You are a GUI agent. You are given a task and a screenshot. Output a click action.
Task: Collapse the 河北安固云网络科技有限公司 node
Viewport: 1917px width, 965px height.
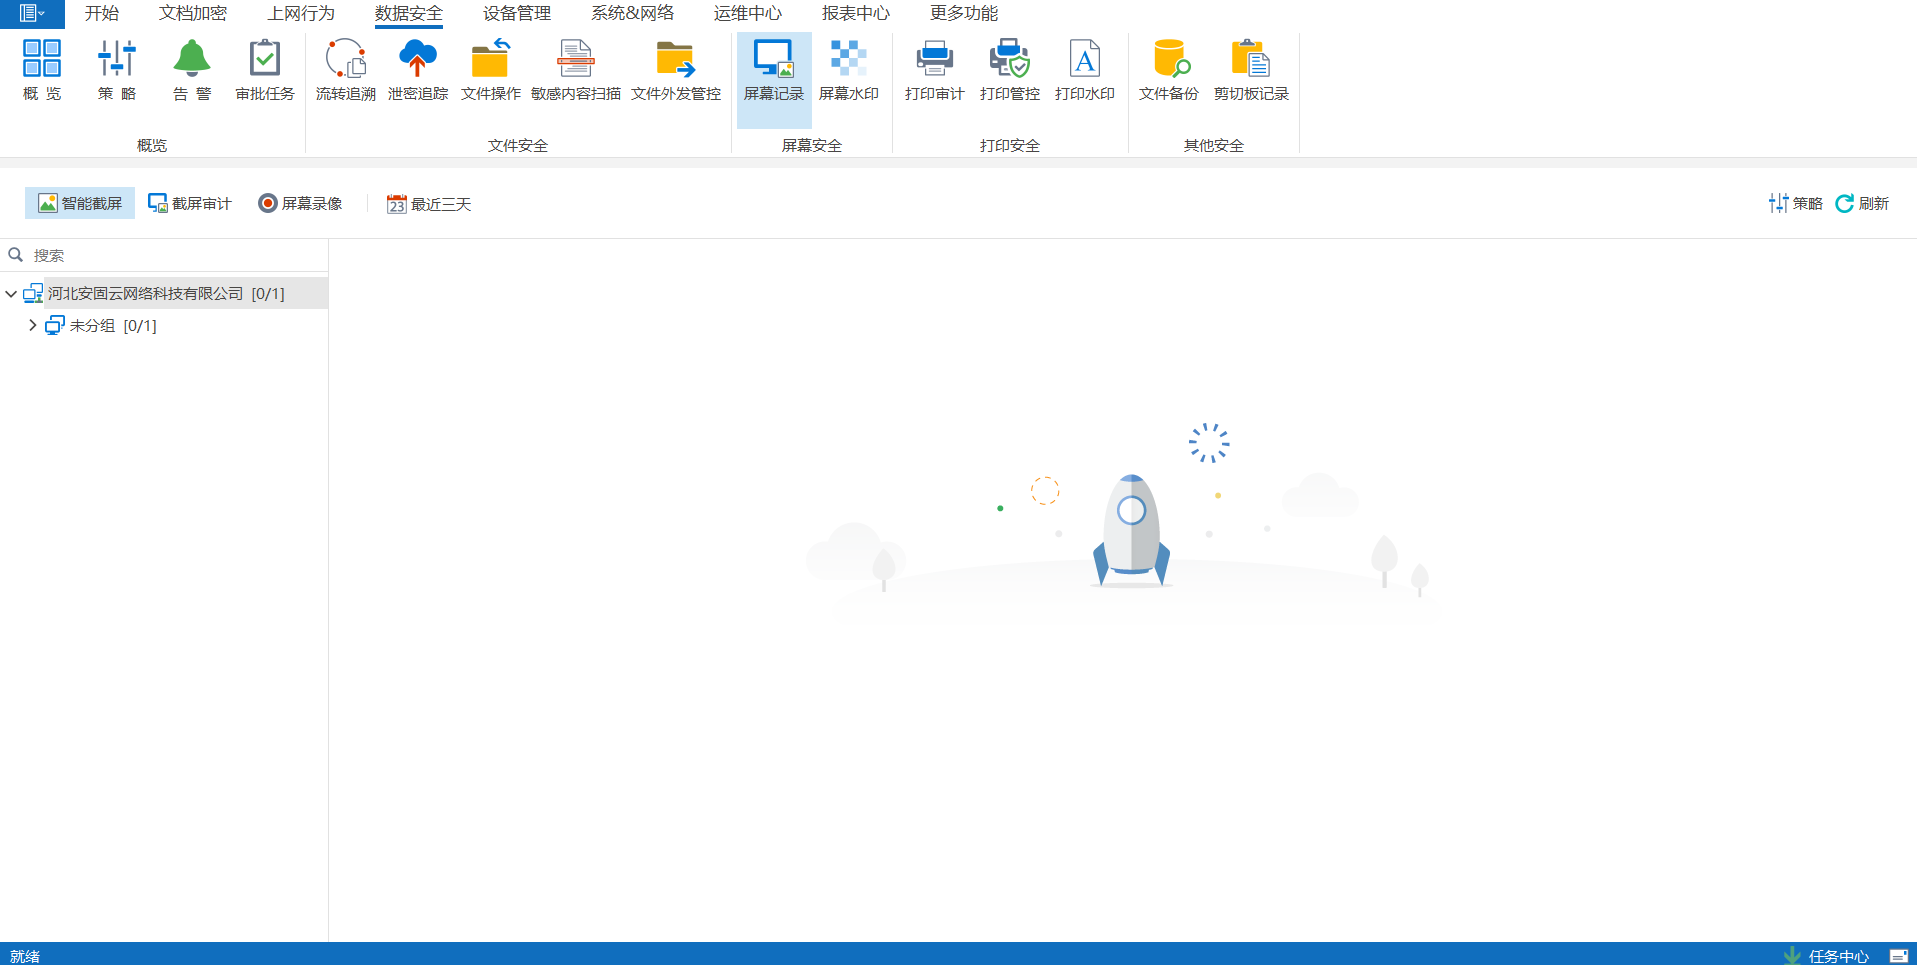[11, 293]
